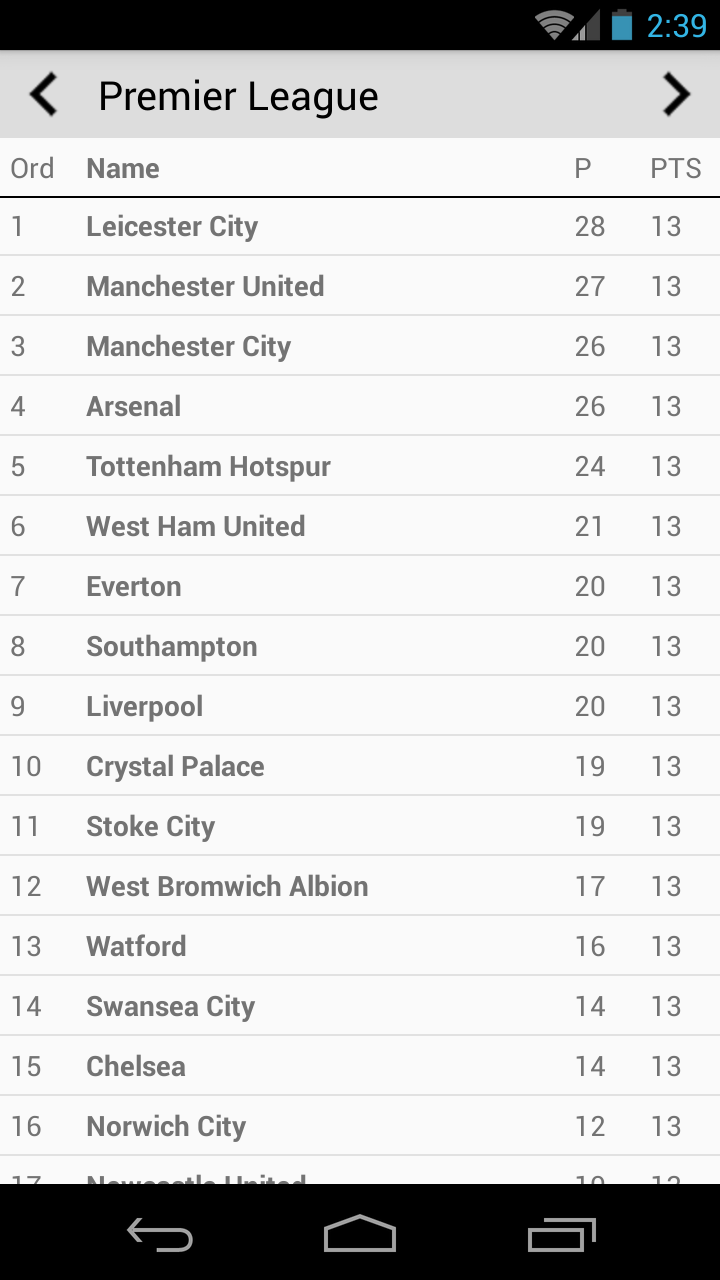This screenshot has height=1280, width=720.
Task: Click the Name column header
Action: [123, 169]
